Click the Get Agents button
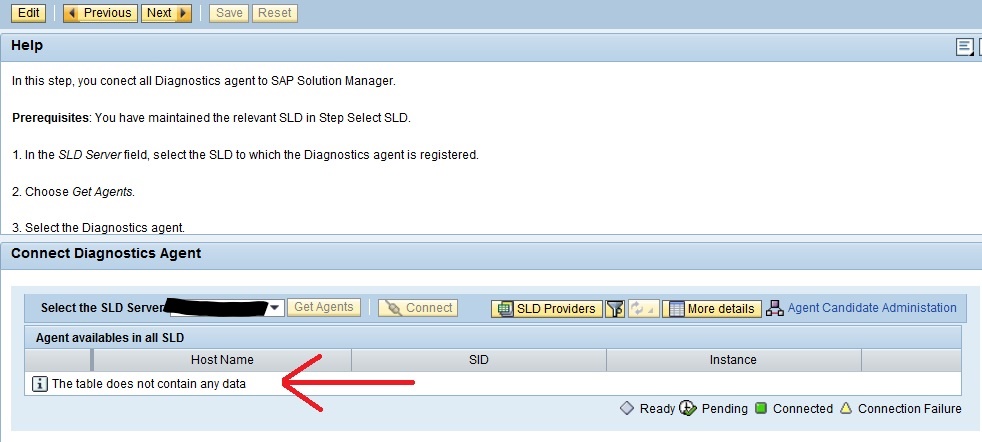The width and height of the screenshot is (982, 442). [x=324, y=307]
